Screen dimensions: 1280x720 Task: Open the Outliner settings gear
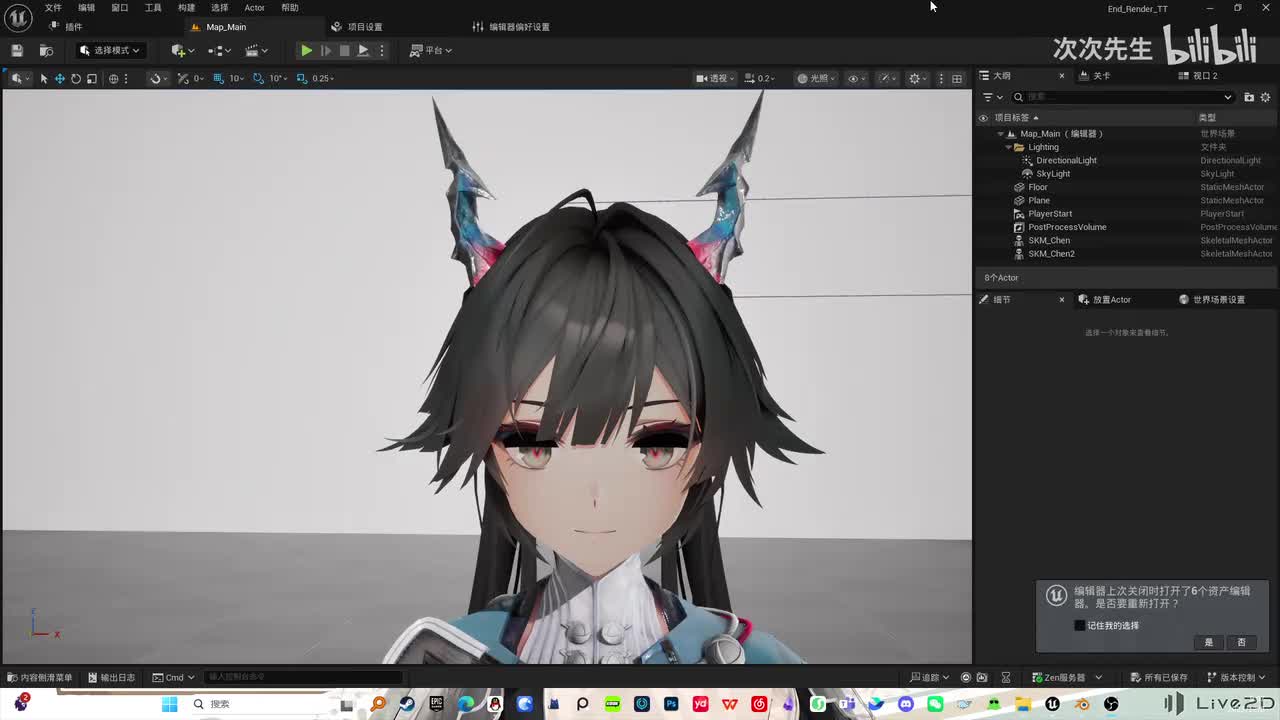coord(1265,97)
